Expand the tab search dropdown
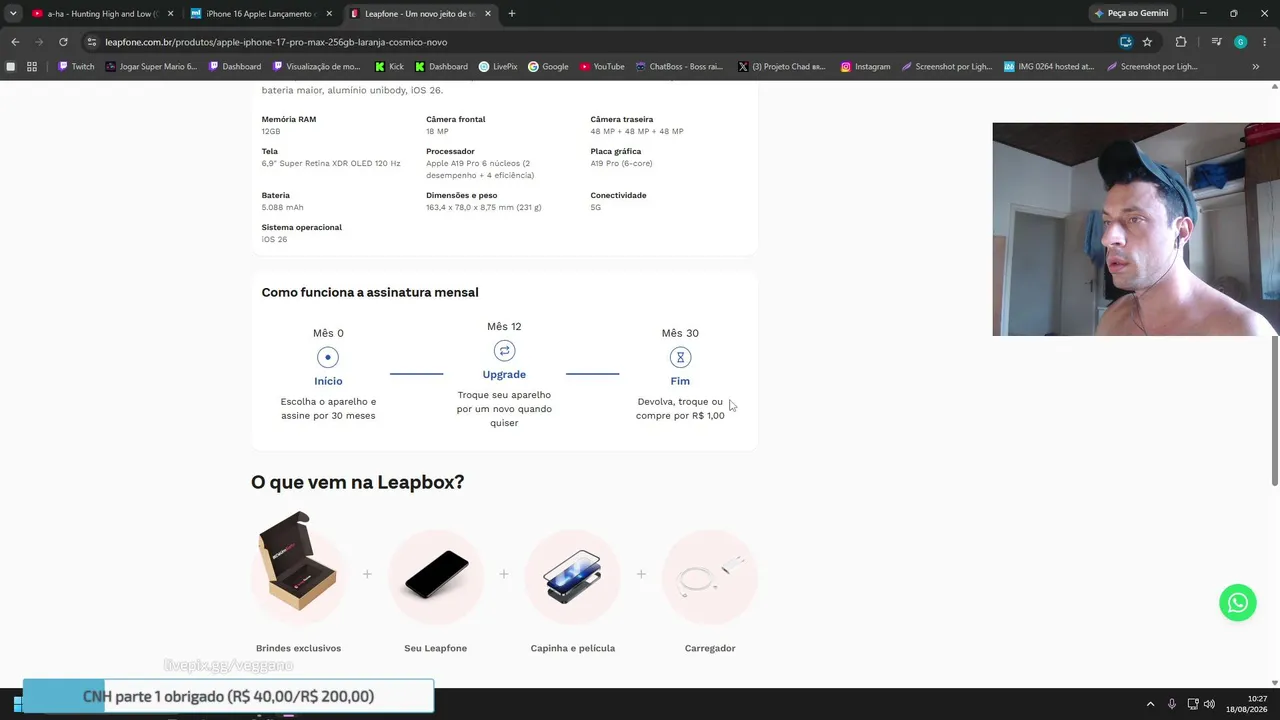The image size is (1280, 720). click(x=13, y=14)
